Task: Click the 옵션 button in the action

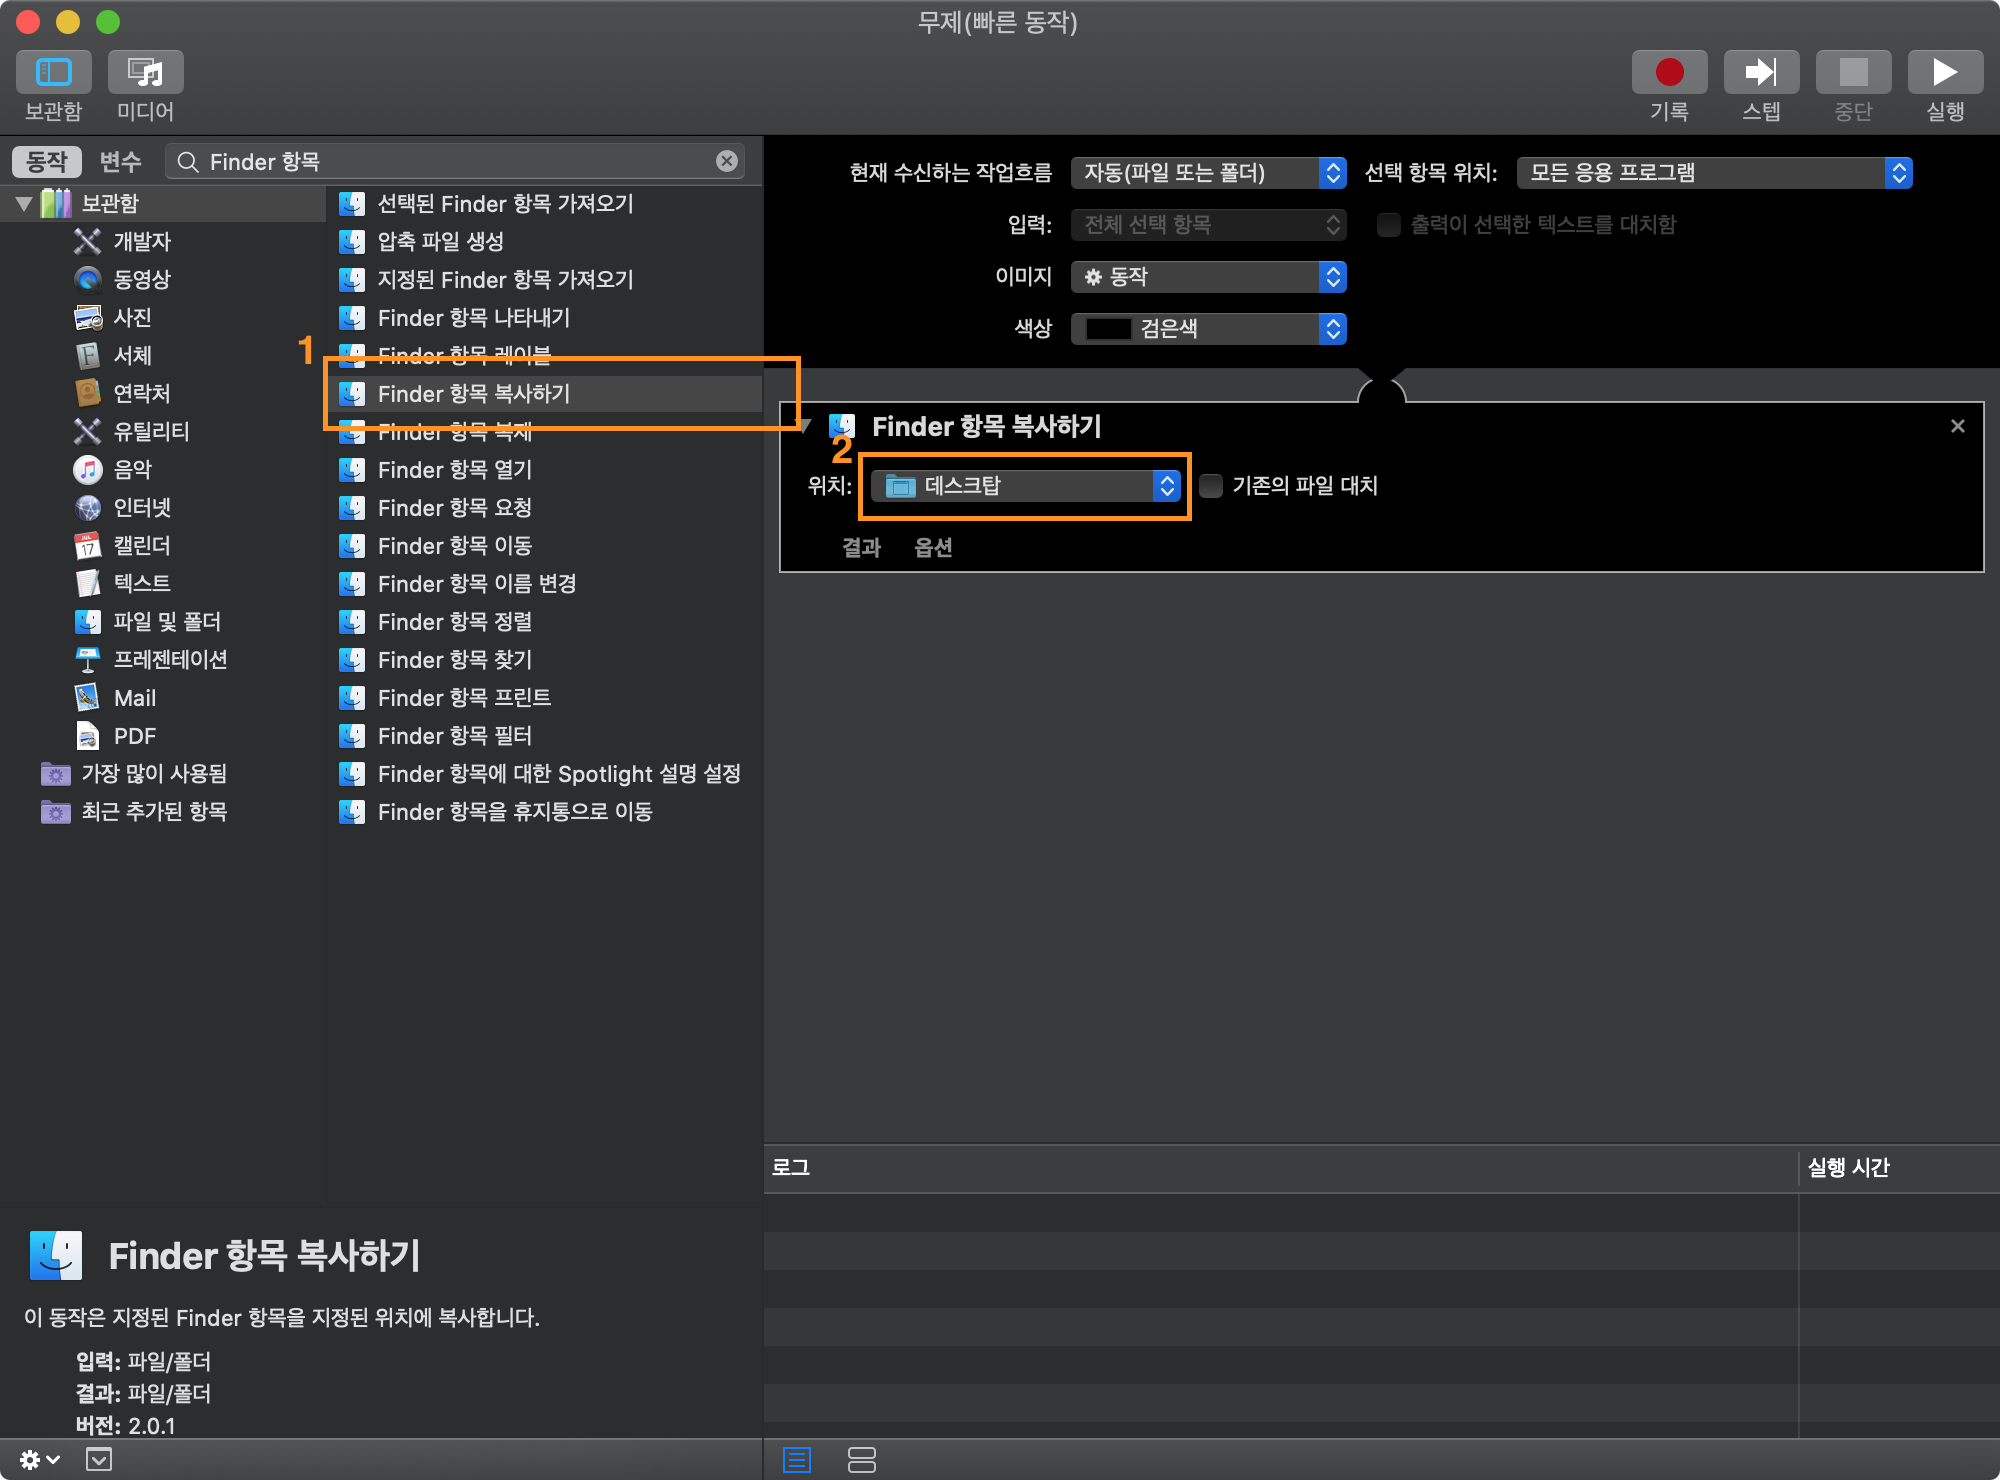Action: click(x=933, y=547)
